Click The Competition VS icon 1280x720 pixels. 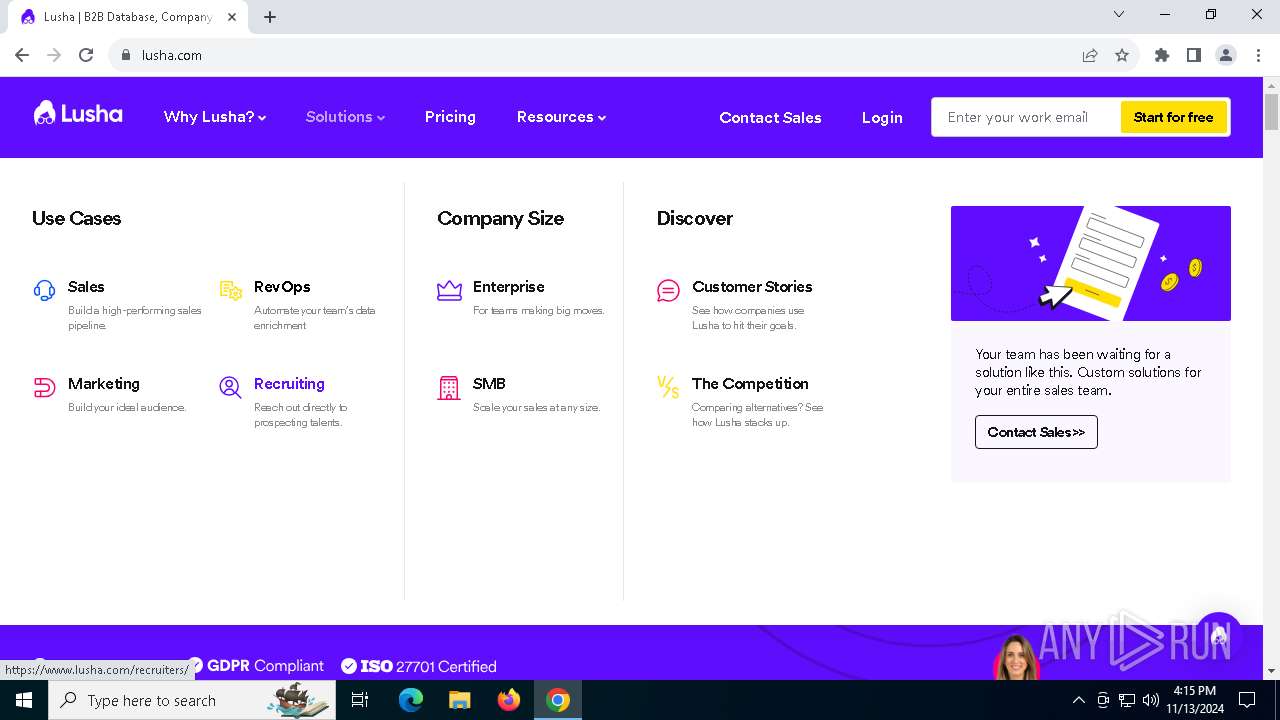tap(668, 387)
